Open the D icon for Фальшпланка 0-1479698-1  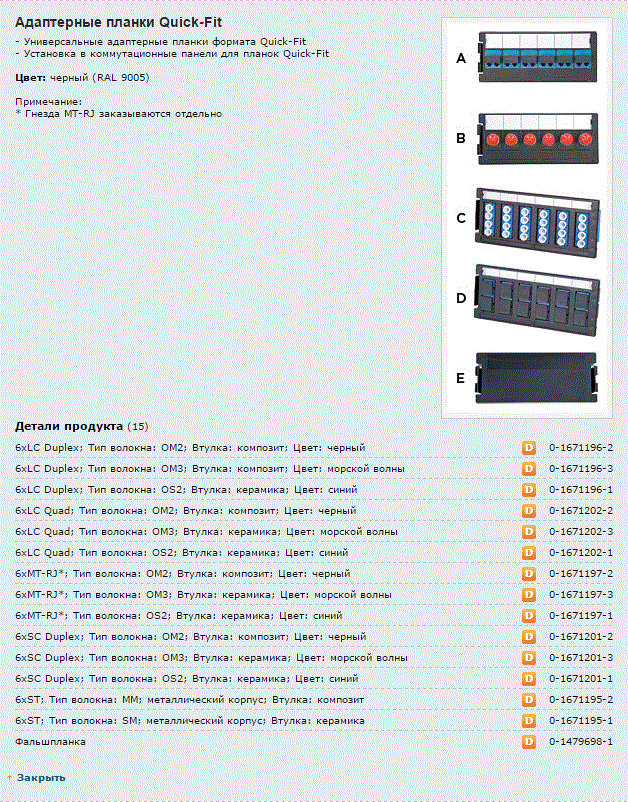click(529, 742)
